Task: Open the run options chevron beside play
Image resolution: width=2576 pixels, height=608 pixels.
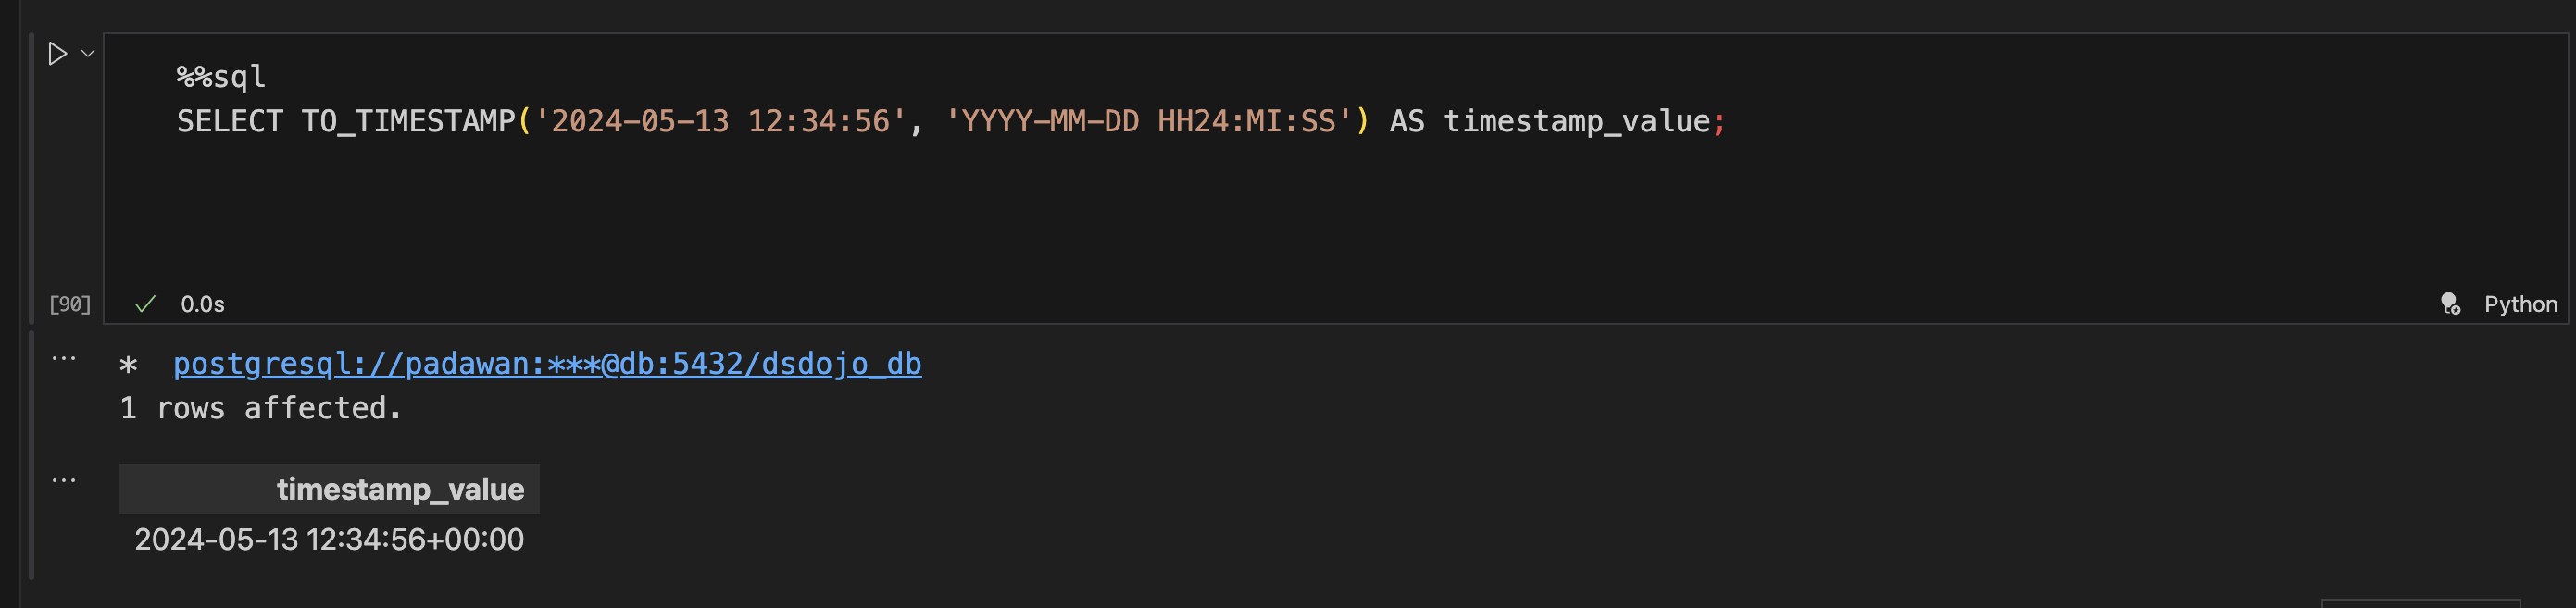Action: pos(88,54)
